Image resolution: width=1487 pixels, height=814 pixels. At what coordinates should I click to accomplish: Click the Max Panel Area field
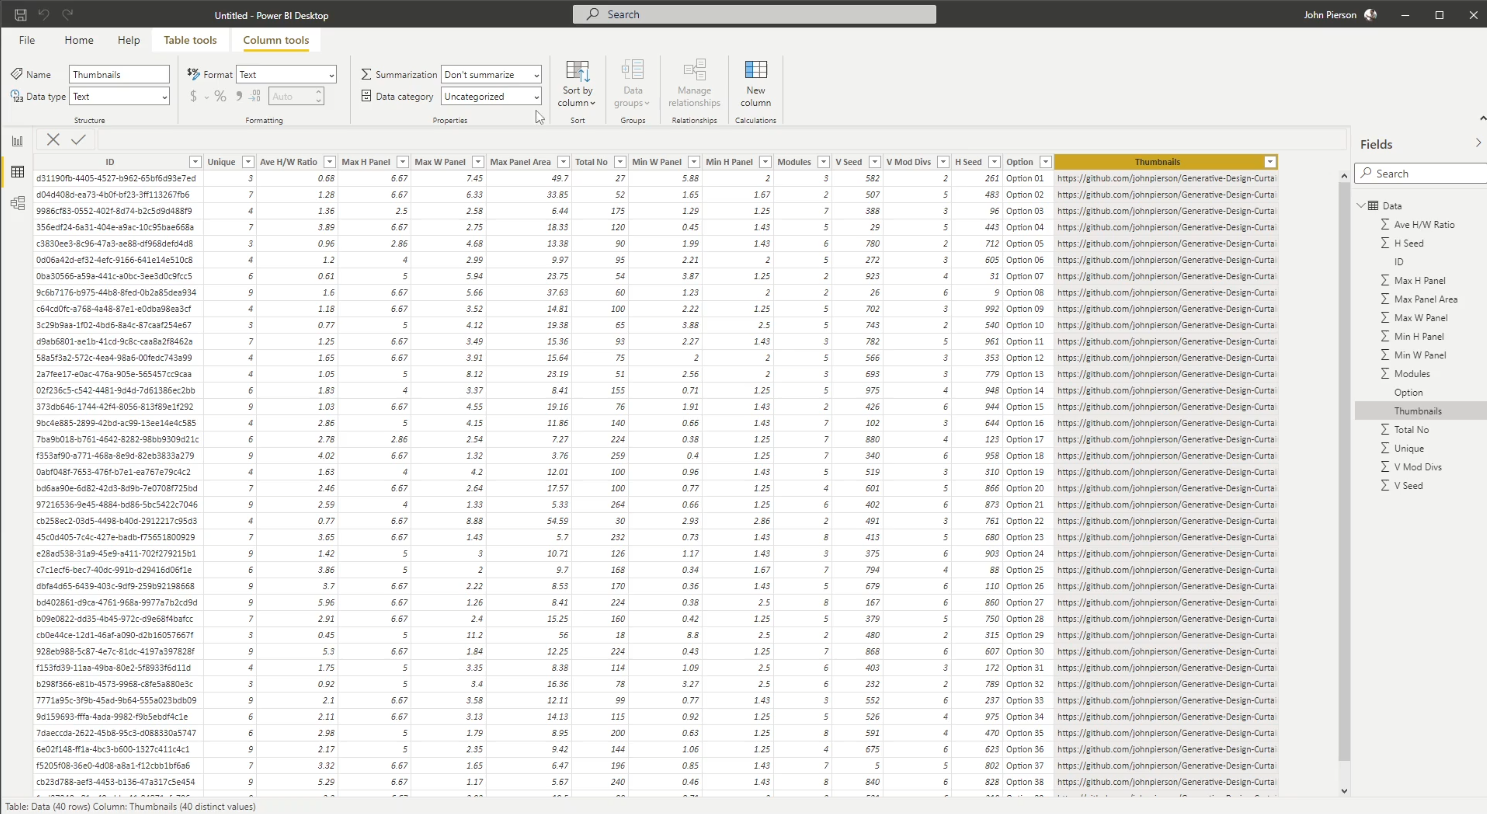tap(1425, 299)
